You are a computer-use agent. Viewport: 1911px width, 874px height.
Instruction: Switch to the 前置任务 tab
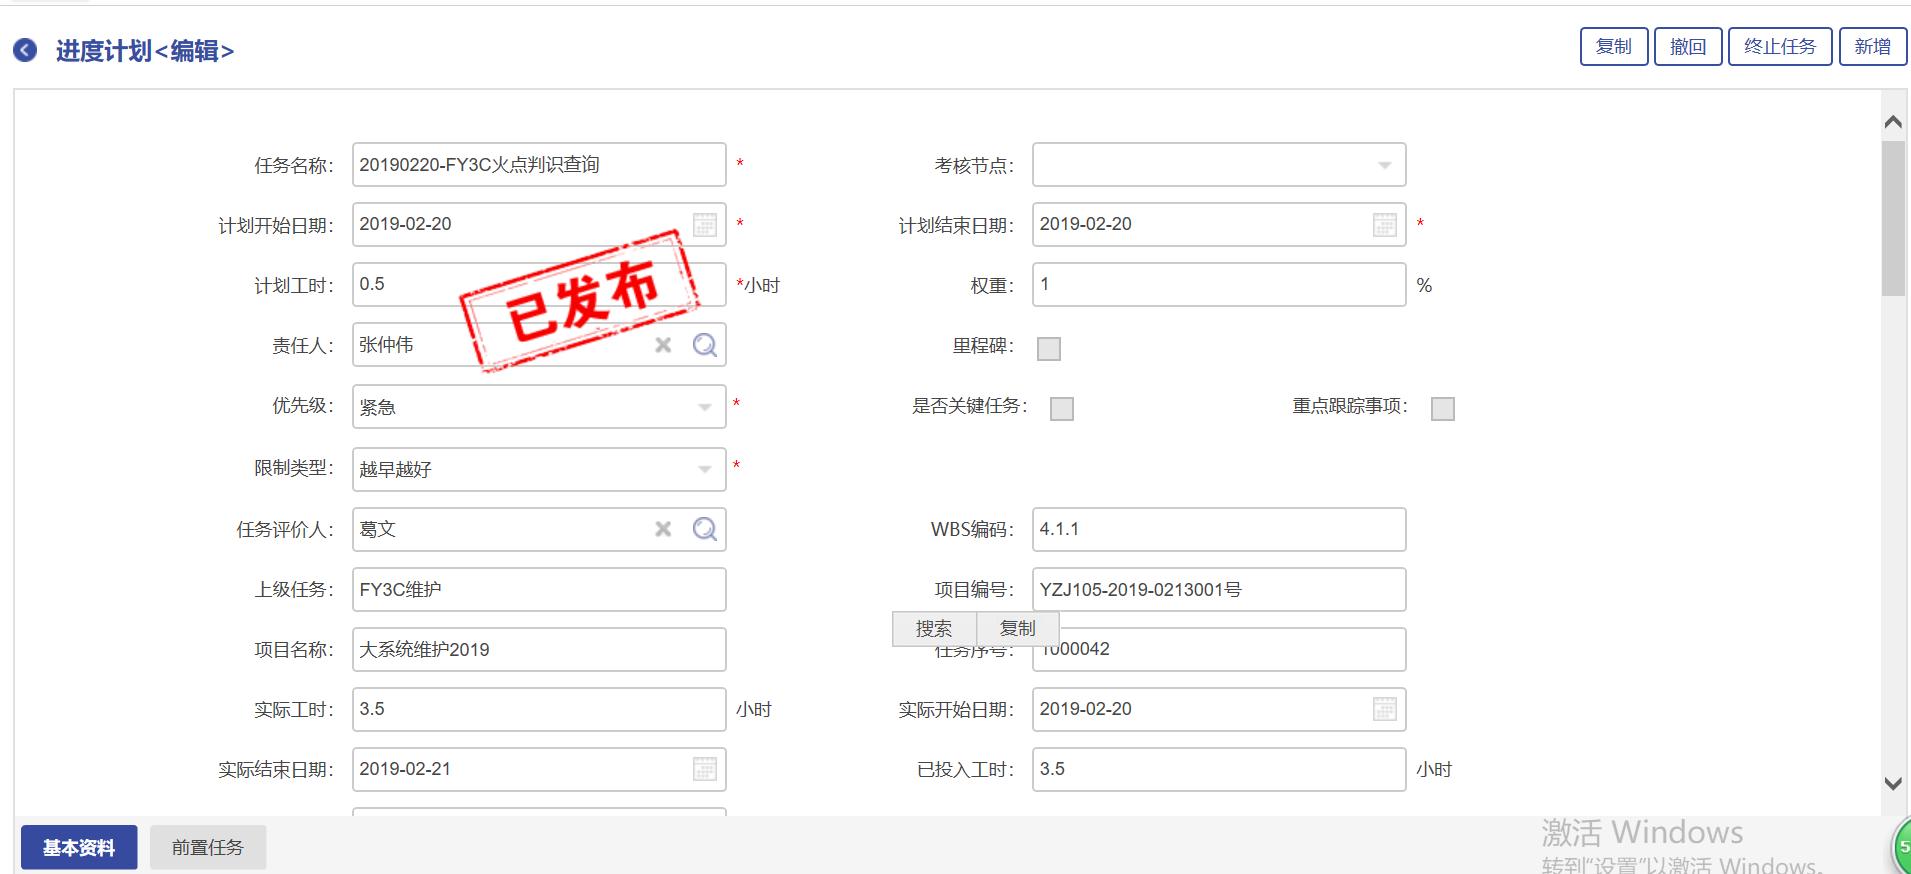(x=208, y=847)
